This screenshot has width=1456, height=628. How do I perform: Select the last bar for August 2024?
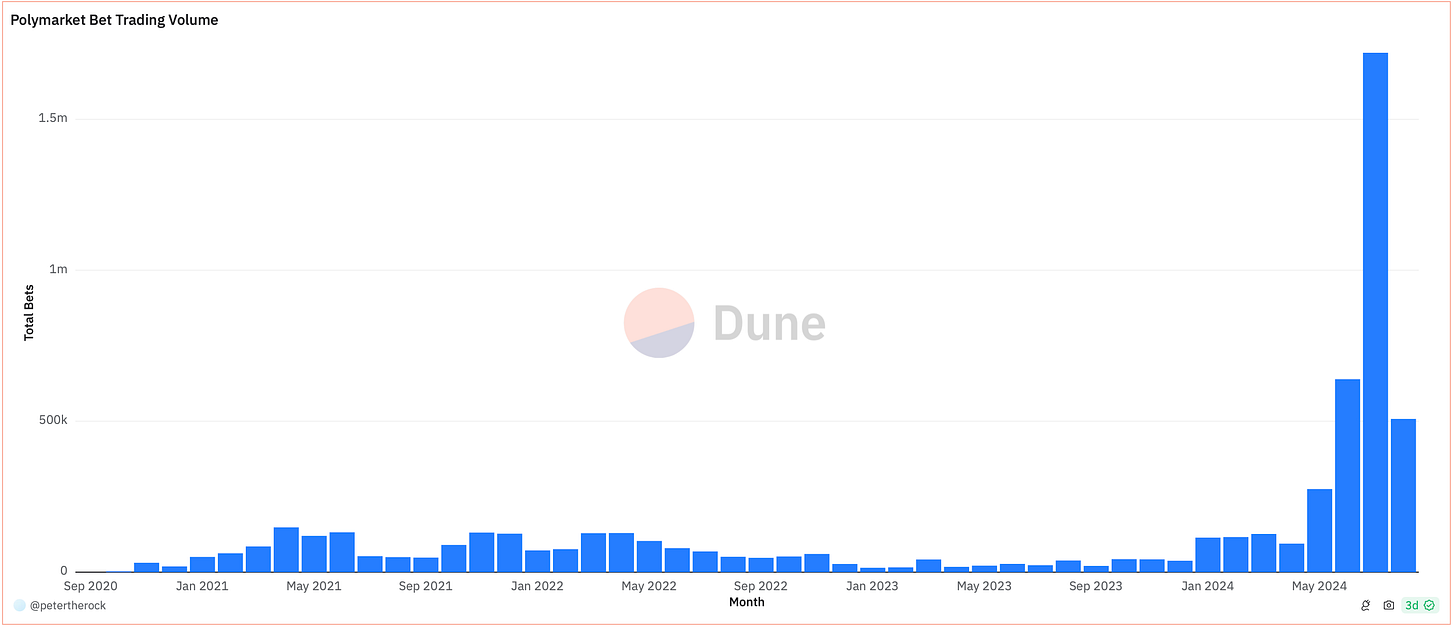click(1403, 495)
